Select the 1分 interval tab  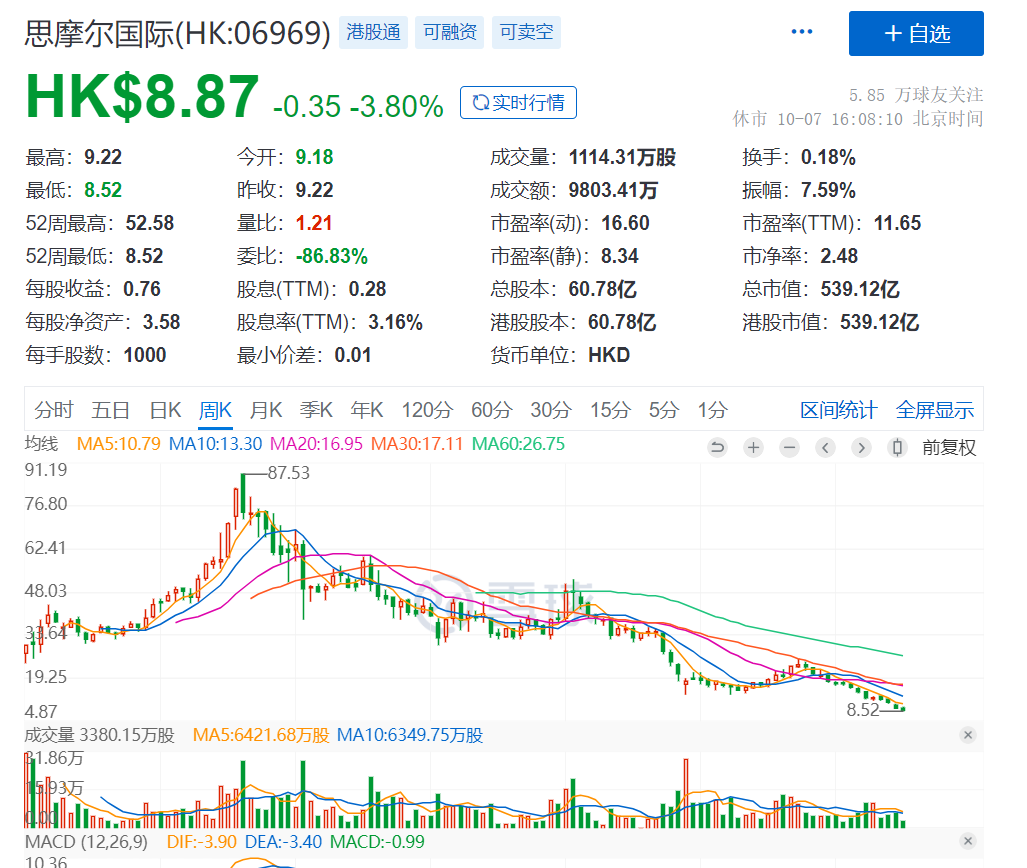(x=713, y=410)
